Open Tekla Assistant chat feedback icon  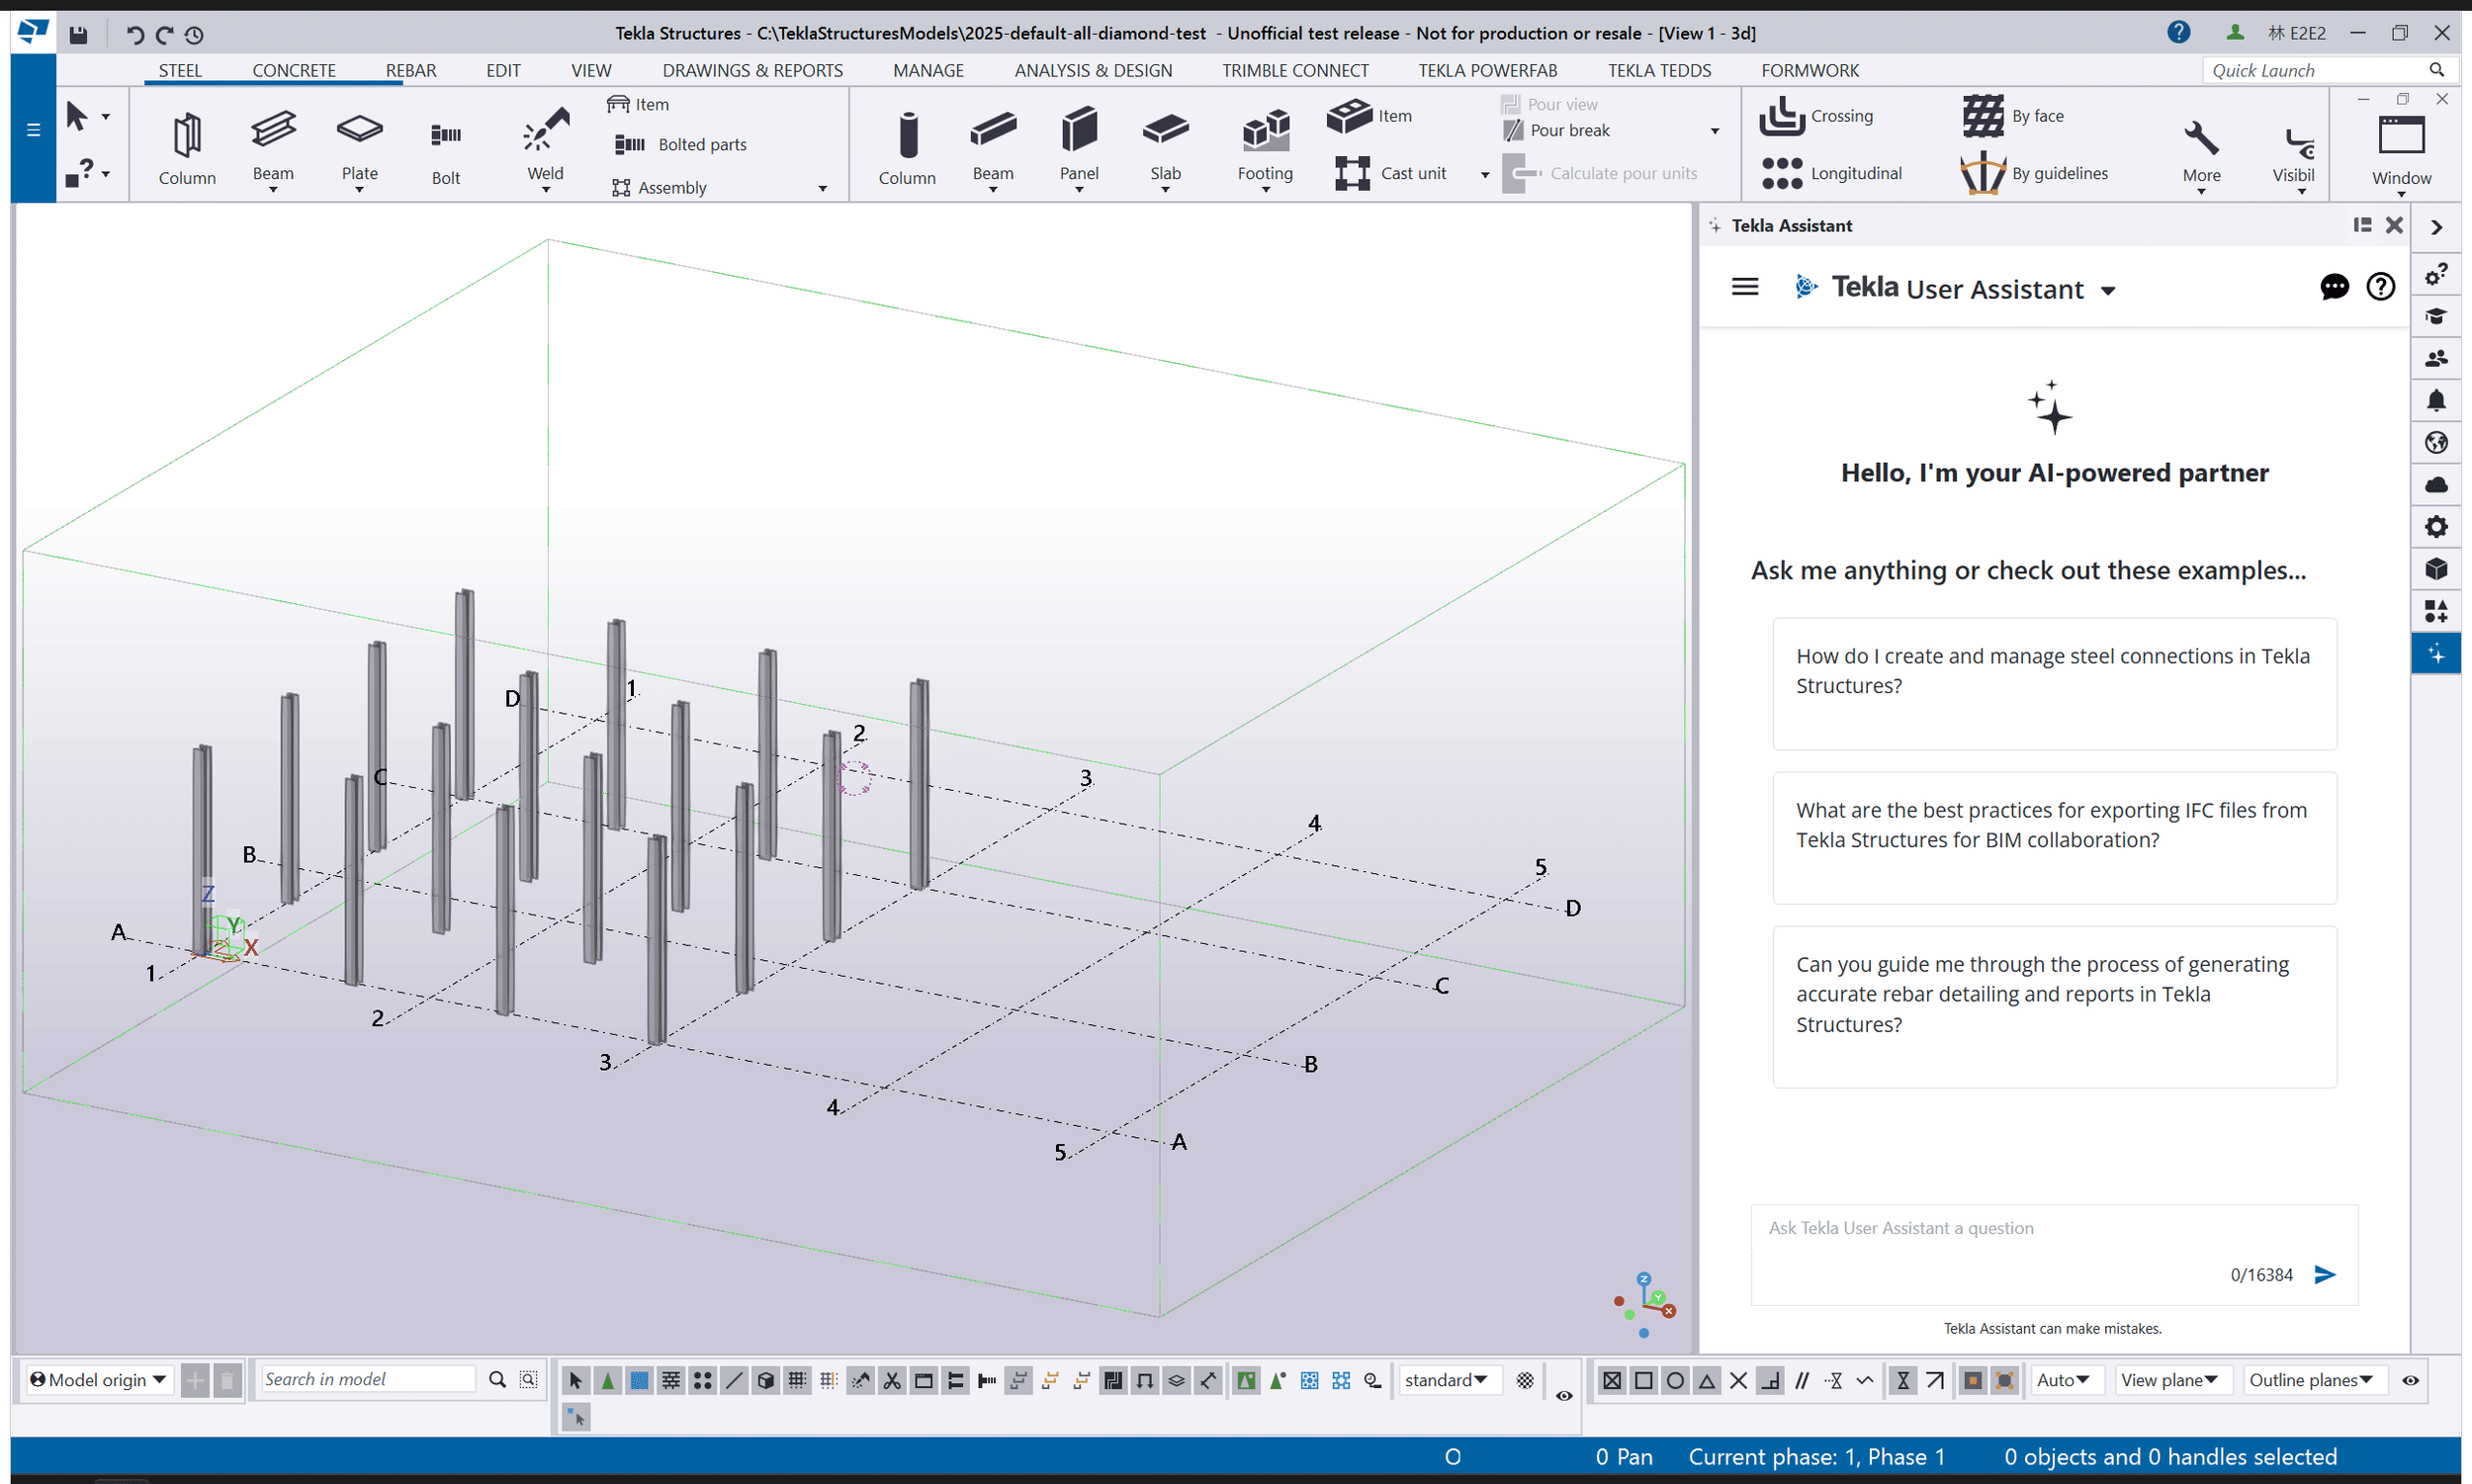click(2334, 287)
